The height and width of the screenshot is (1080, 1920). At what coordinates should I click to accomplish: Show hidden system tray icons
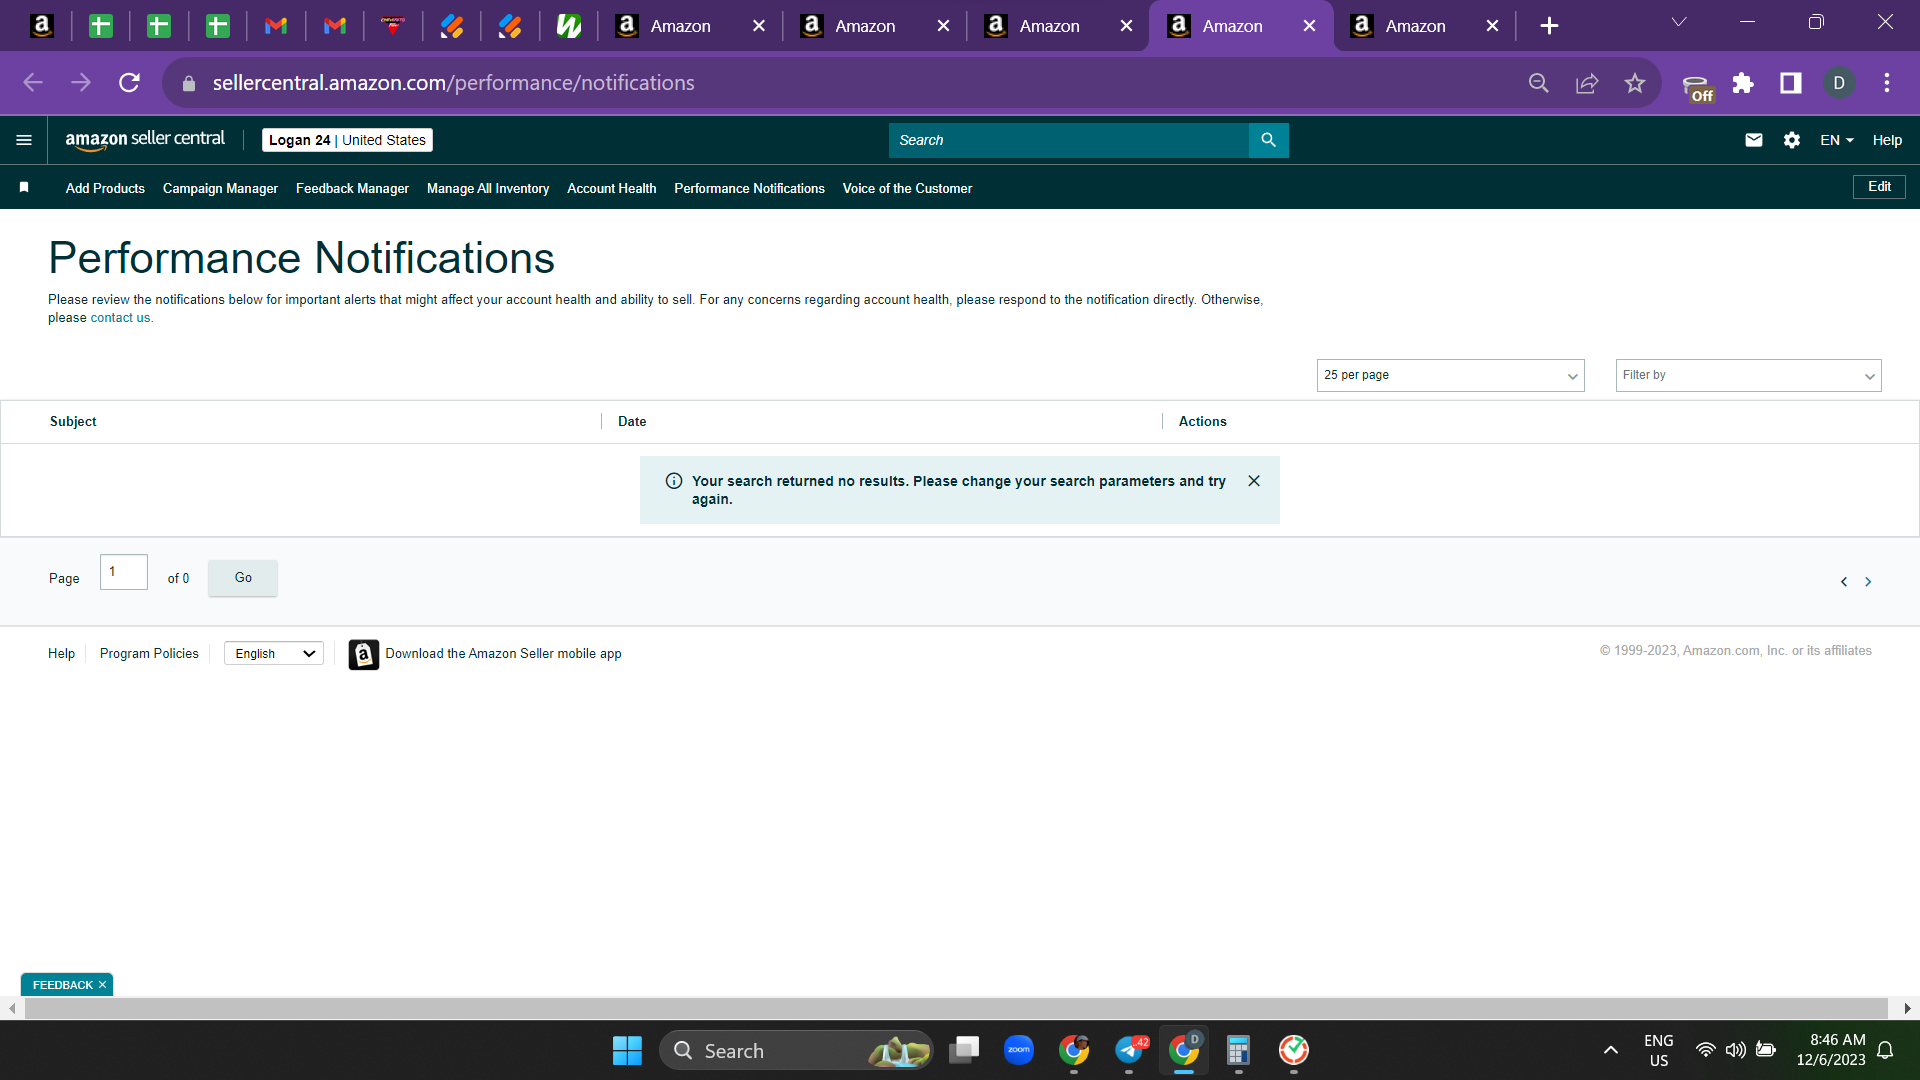pos(1610,1050)
